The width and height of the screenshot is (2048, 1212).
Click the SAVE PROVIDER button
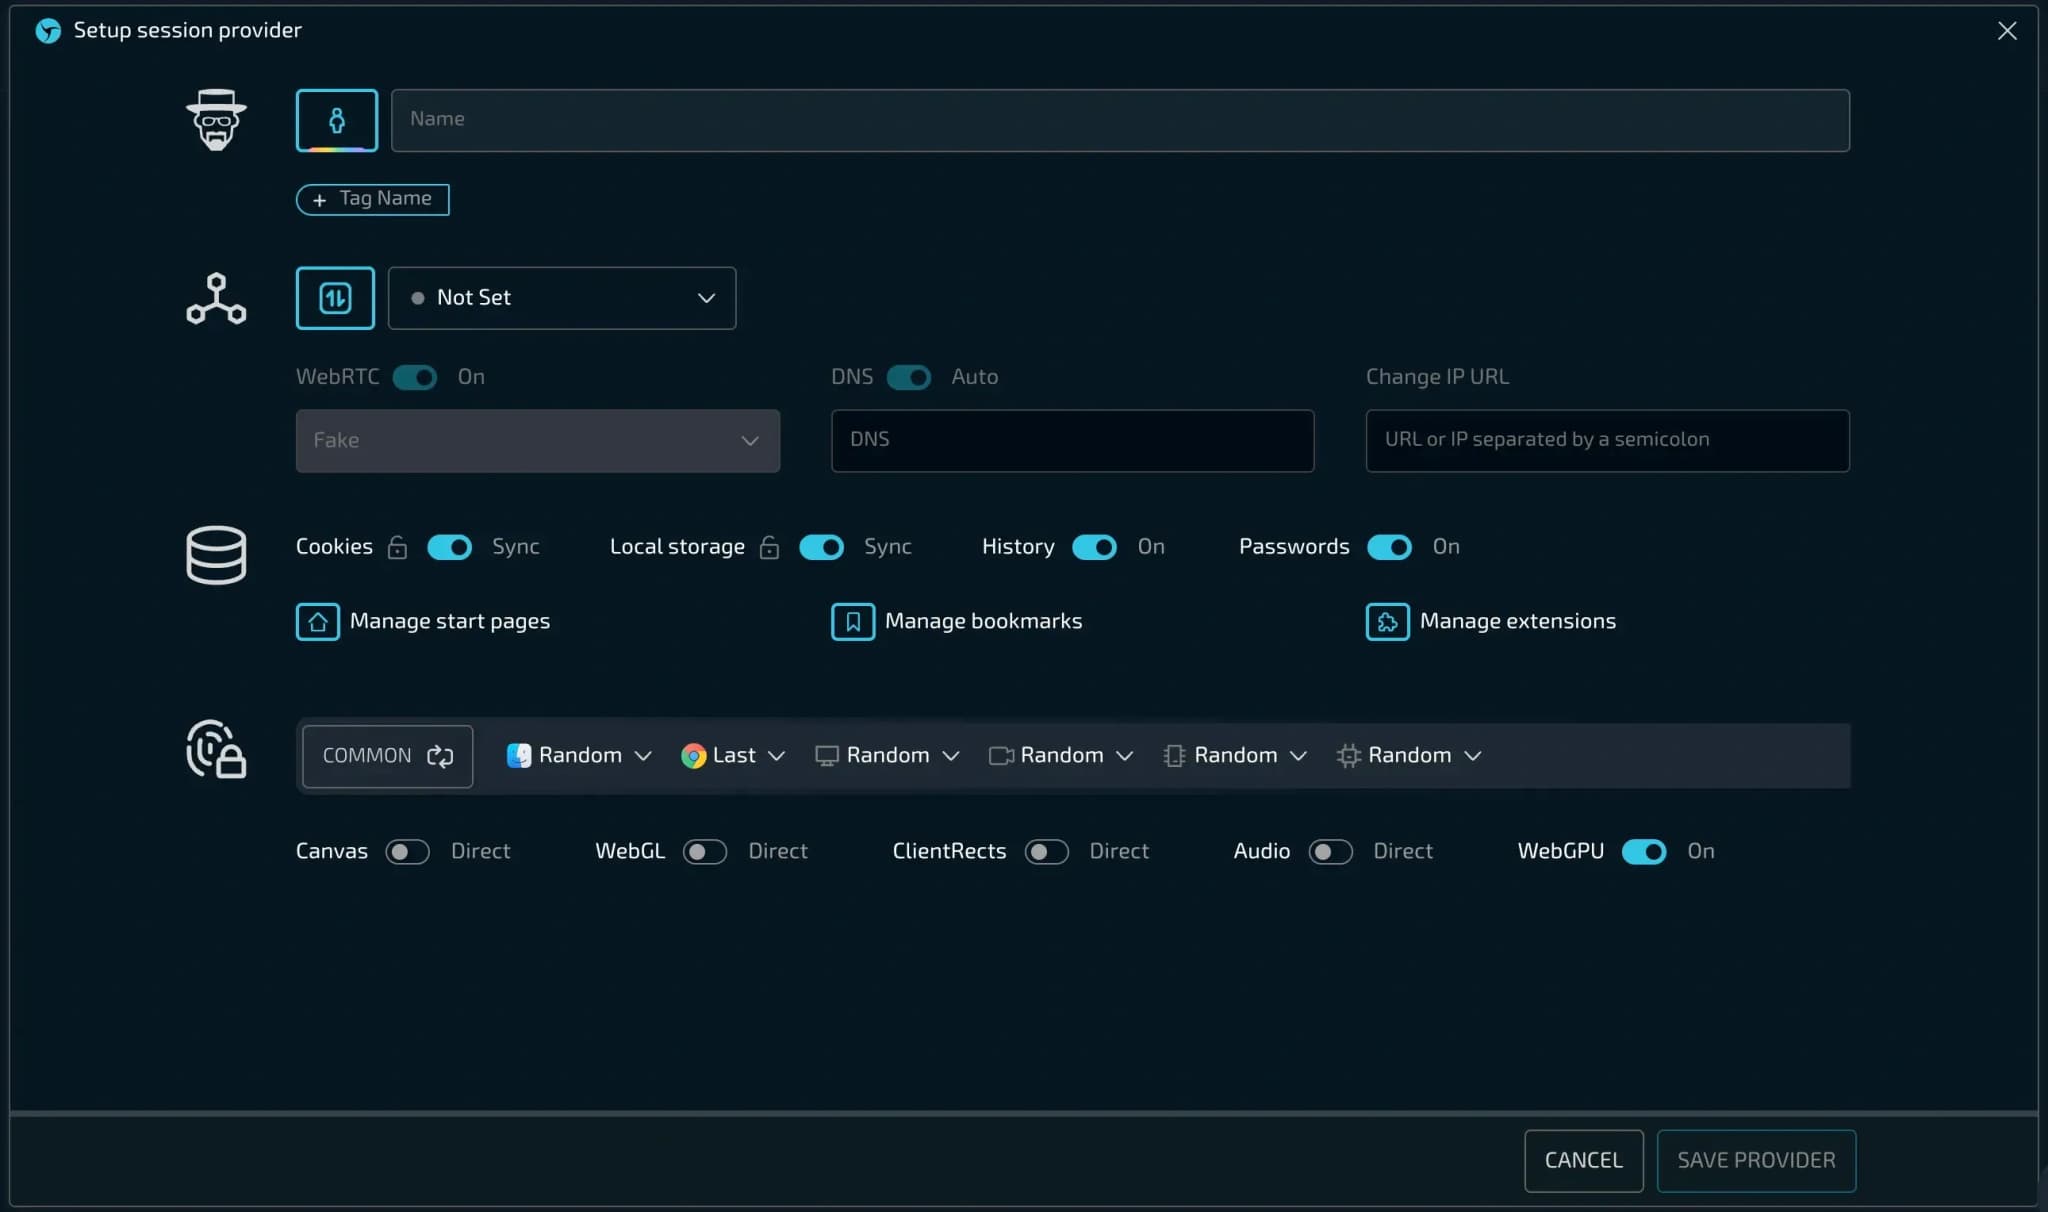point(1755,1160)
